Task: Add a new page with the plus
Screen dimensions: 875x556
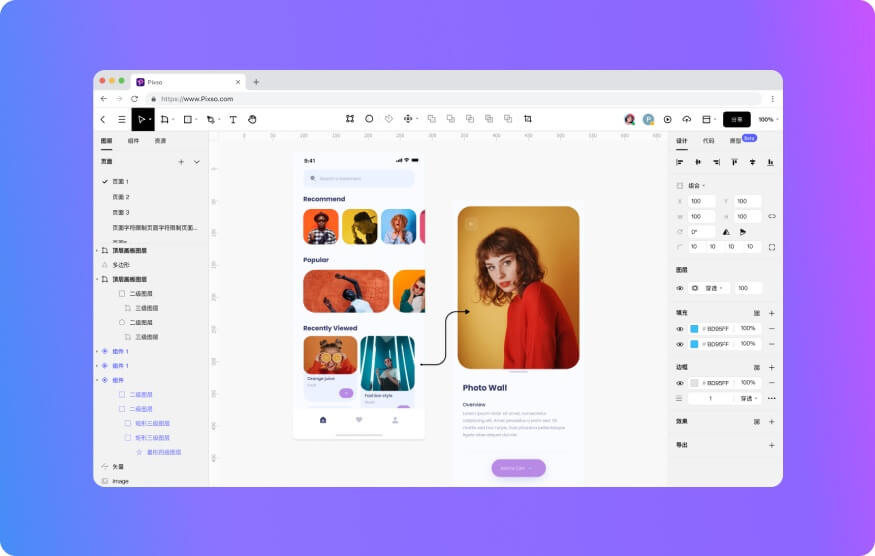Action: click(x=181, y=162)
